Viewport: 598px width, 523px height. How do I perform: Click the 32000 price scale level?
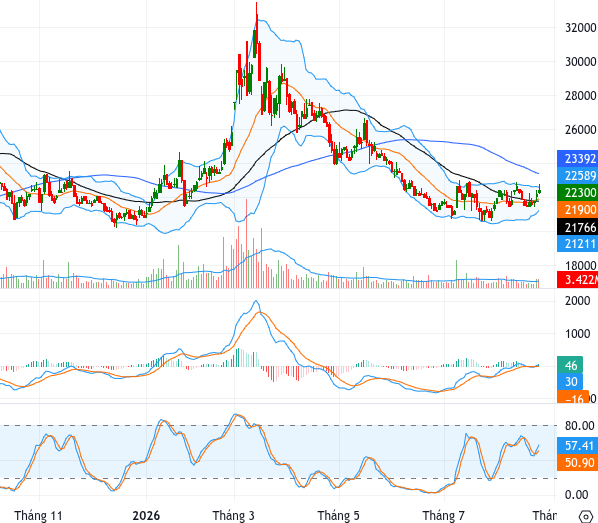tap(580, 27)
